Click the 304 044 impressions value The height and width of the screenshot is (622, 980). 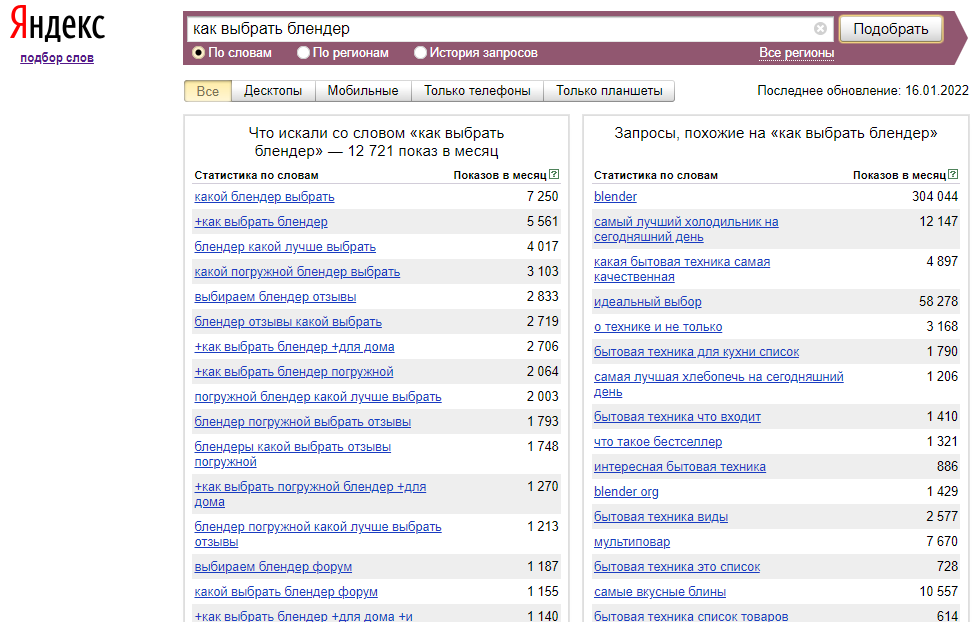coord(935,196)
